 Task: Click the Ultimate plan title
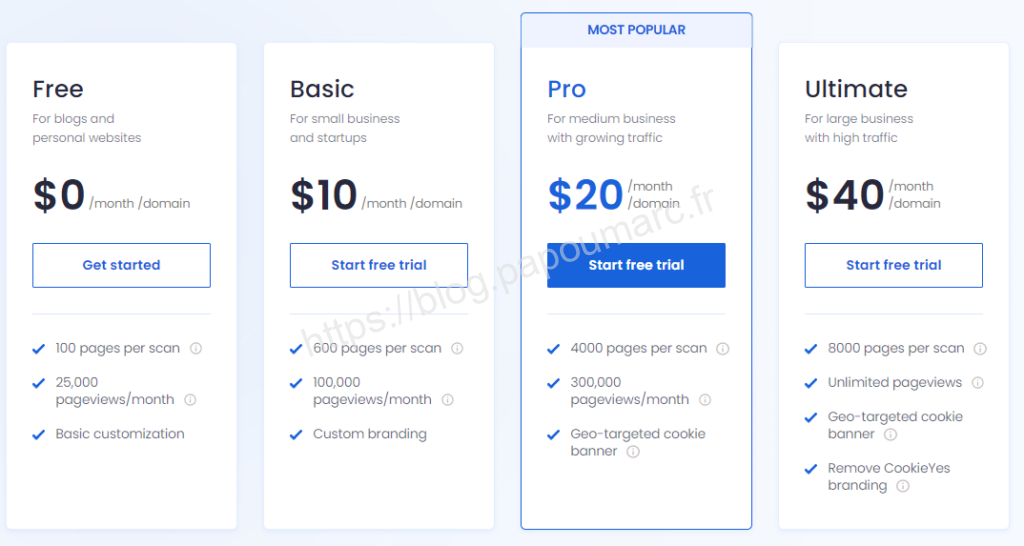pos(856,89)
